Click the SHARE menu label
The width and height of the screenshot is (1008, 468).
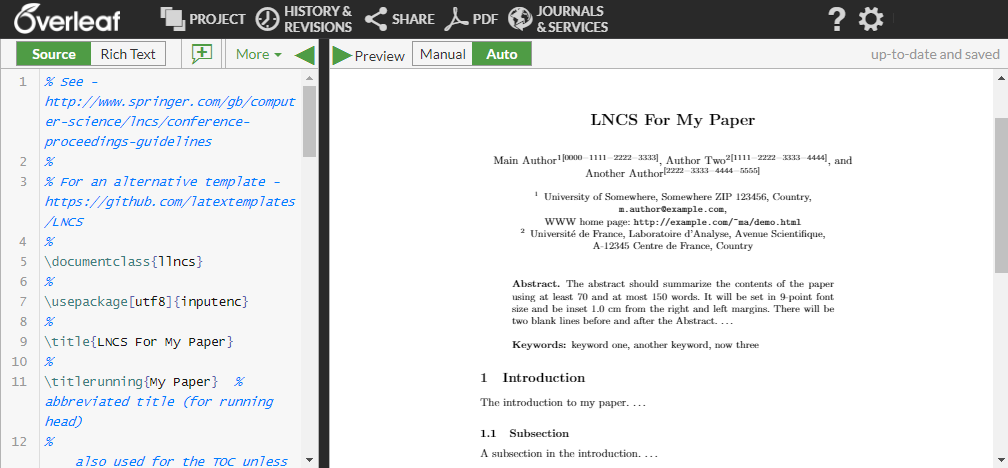[413, 19]
